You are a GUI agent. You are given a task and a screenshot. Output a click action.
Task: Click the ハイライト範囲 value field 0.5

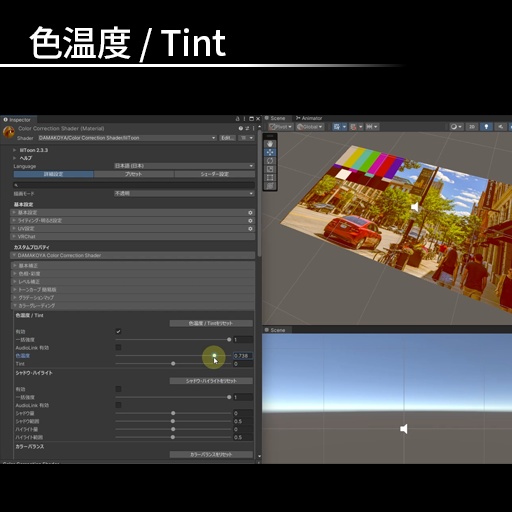243,437
